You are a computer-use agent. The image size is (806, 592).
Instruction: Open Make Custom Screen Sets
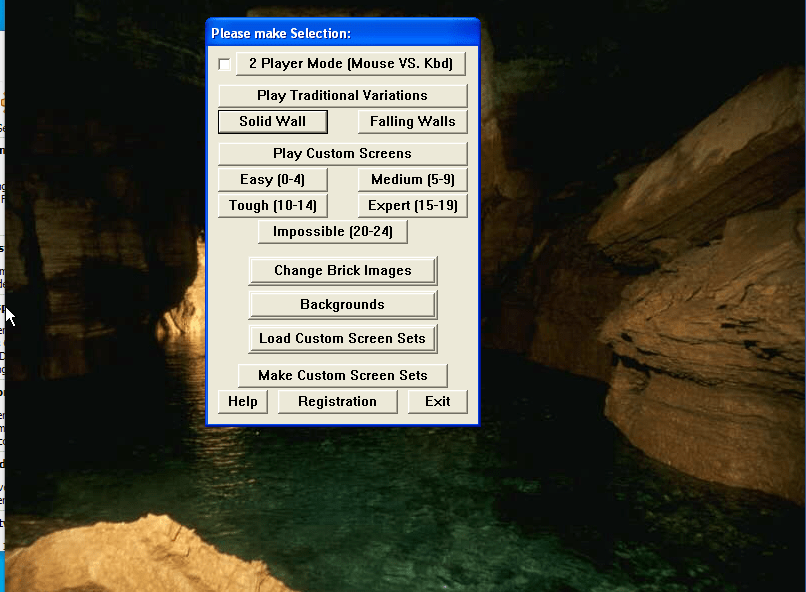coord(342,375)
